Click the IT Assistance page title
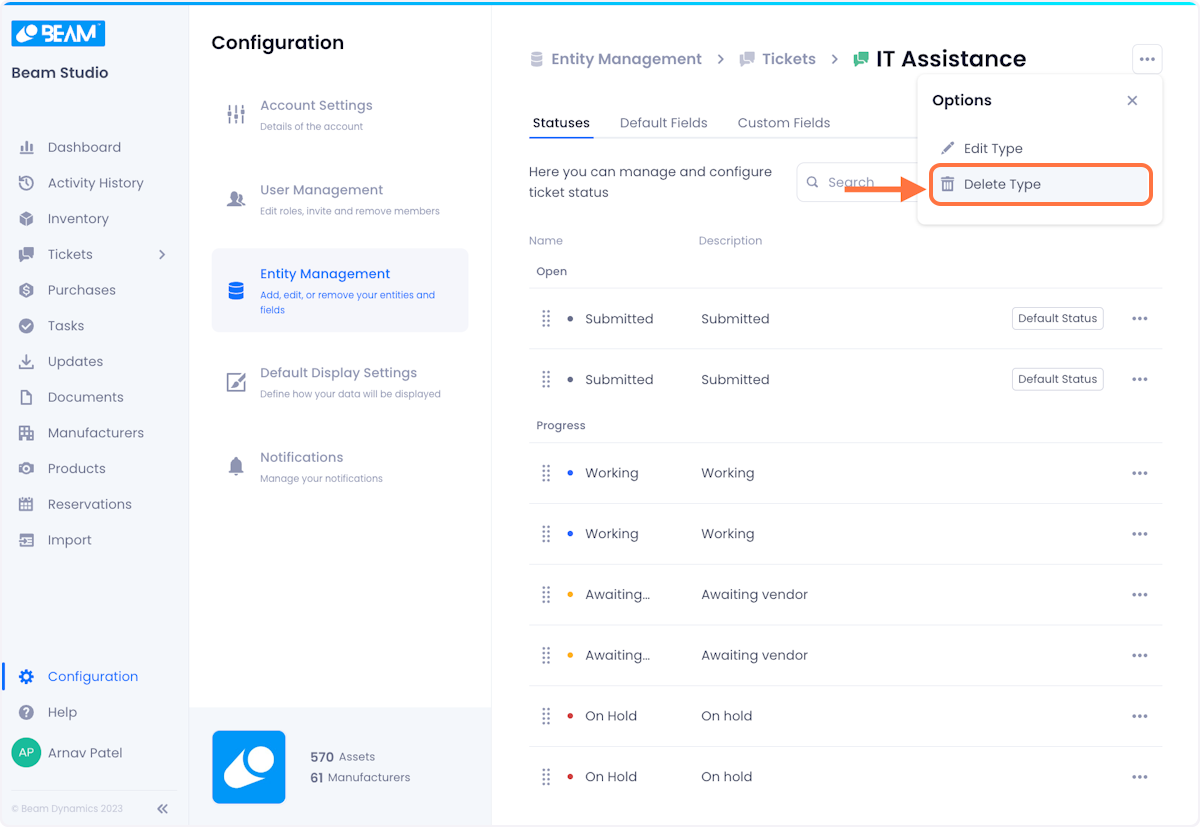The width and height of the screenshot is (1200, 827). pyautogui.click(x=950, y=59)
